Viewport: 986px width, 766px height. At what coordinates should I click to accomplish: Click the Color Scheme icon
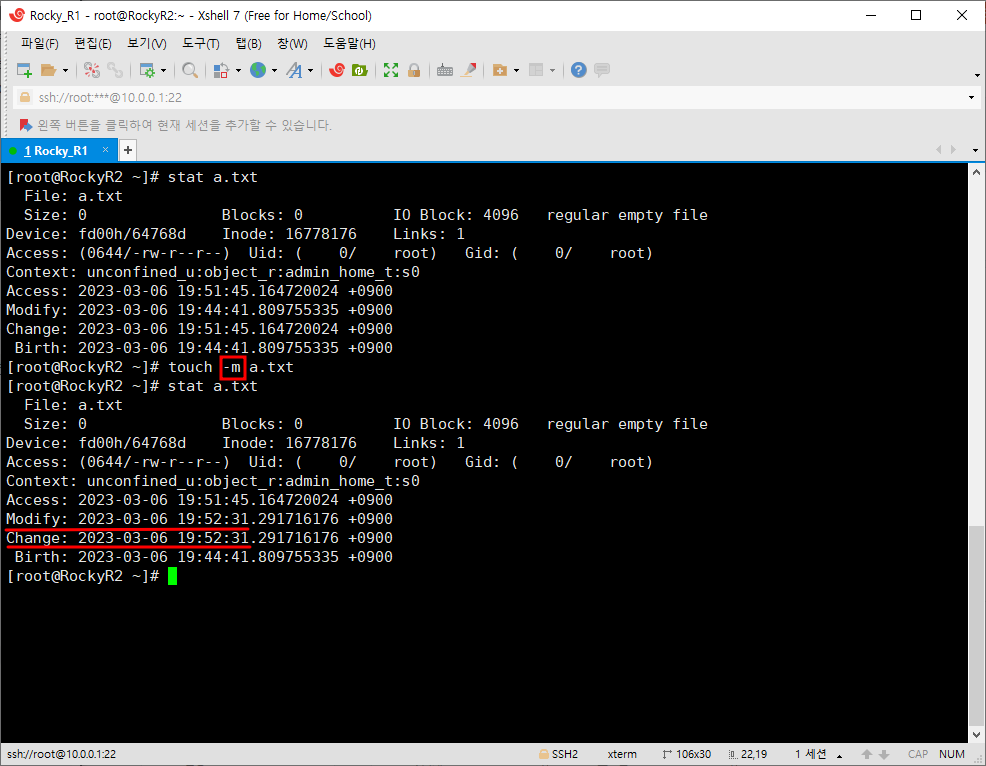click(221, 70)
